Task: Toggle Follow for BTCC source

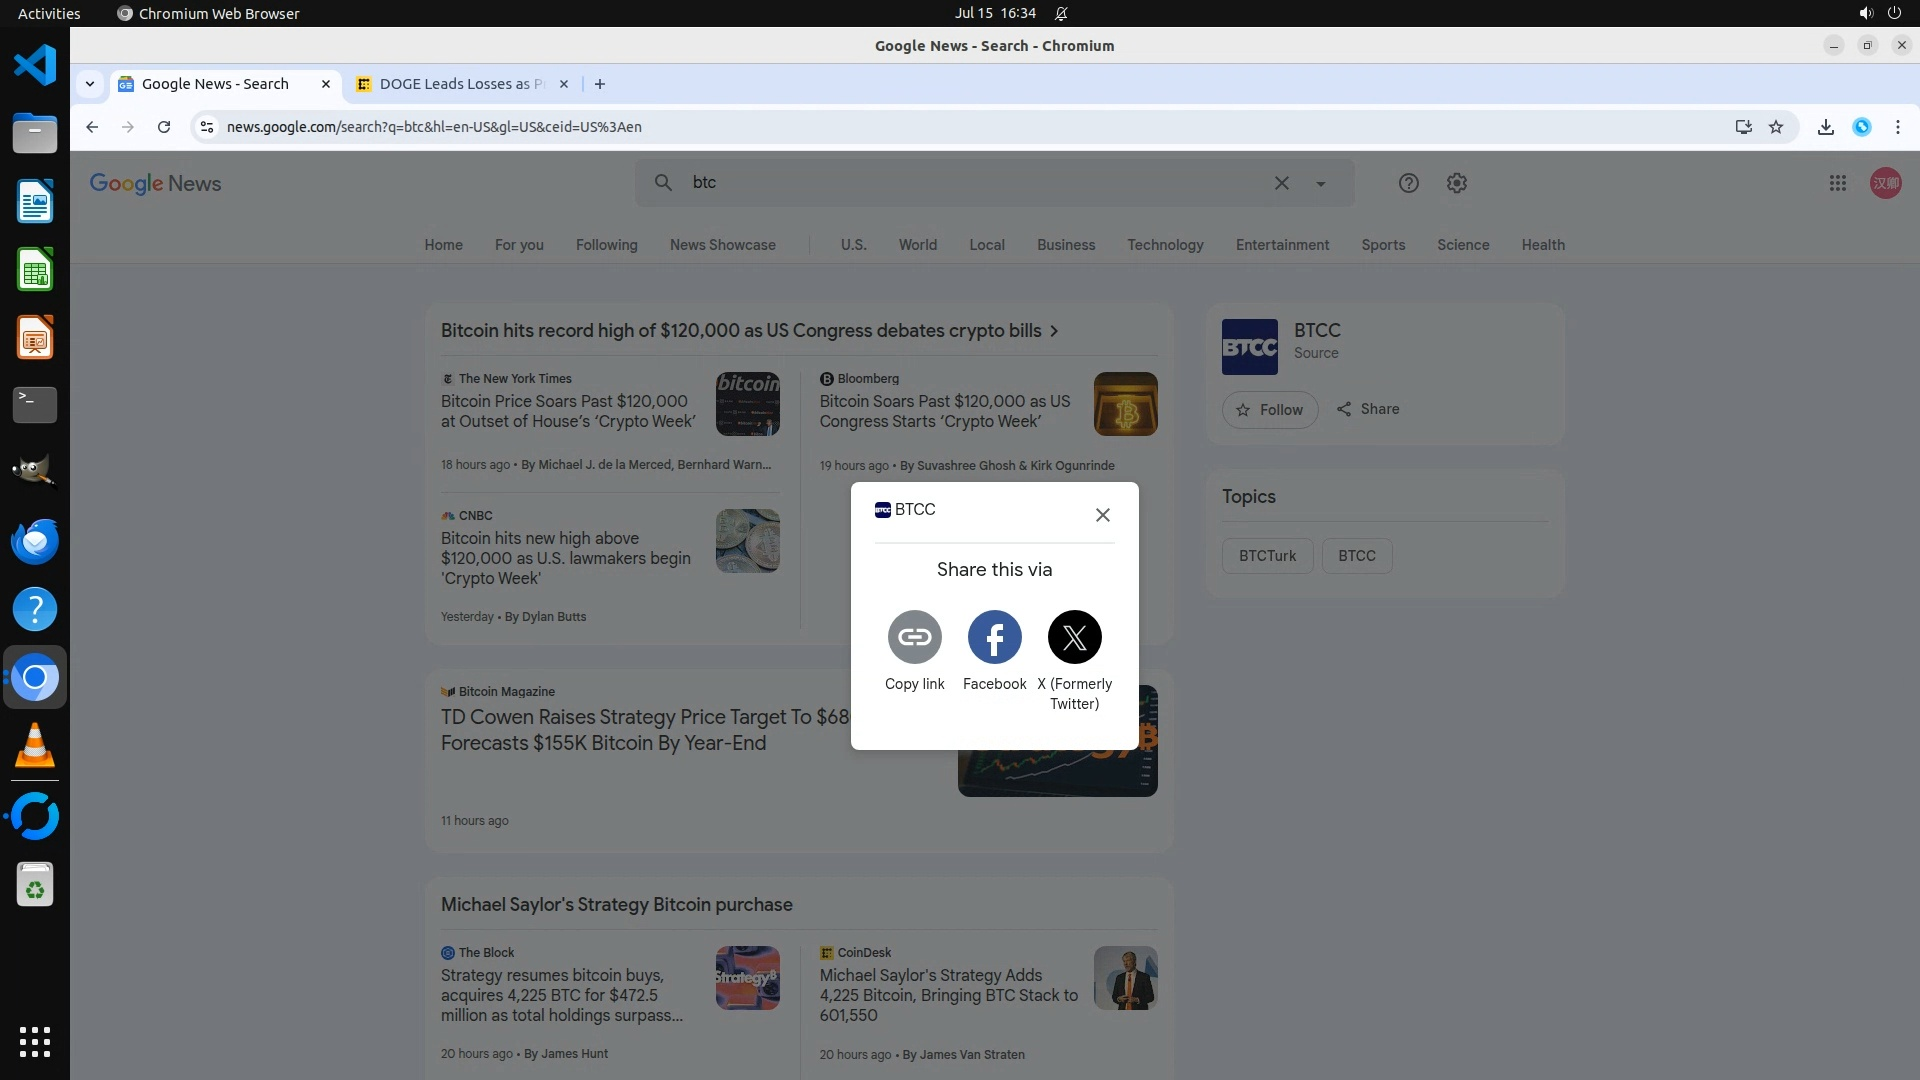Action: [1269, 410]
